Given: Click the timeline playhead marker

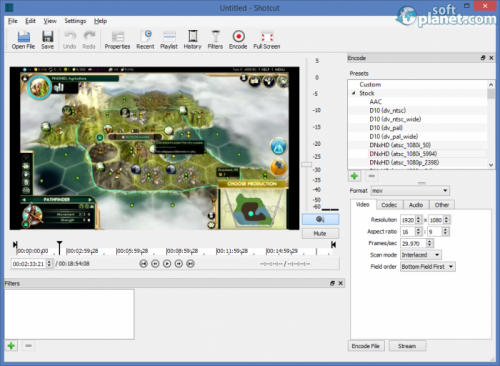Looking at the screenshot, I should click(x=59, y=248).
